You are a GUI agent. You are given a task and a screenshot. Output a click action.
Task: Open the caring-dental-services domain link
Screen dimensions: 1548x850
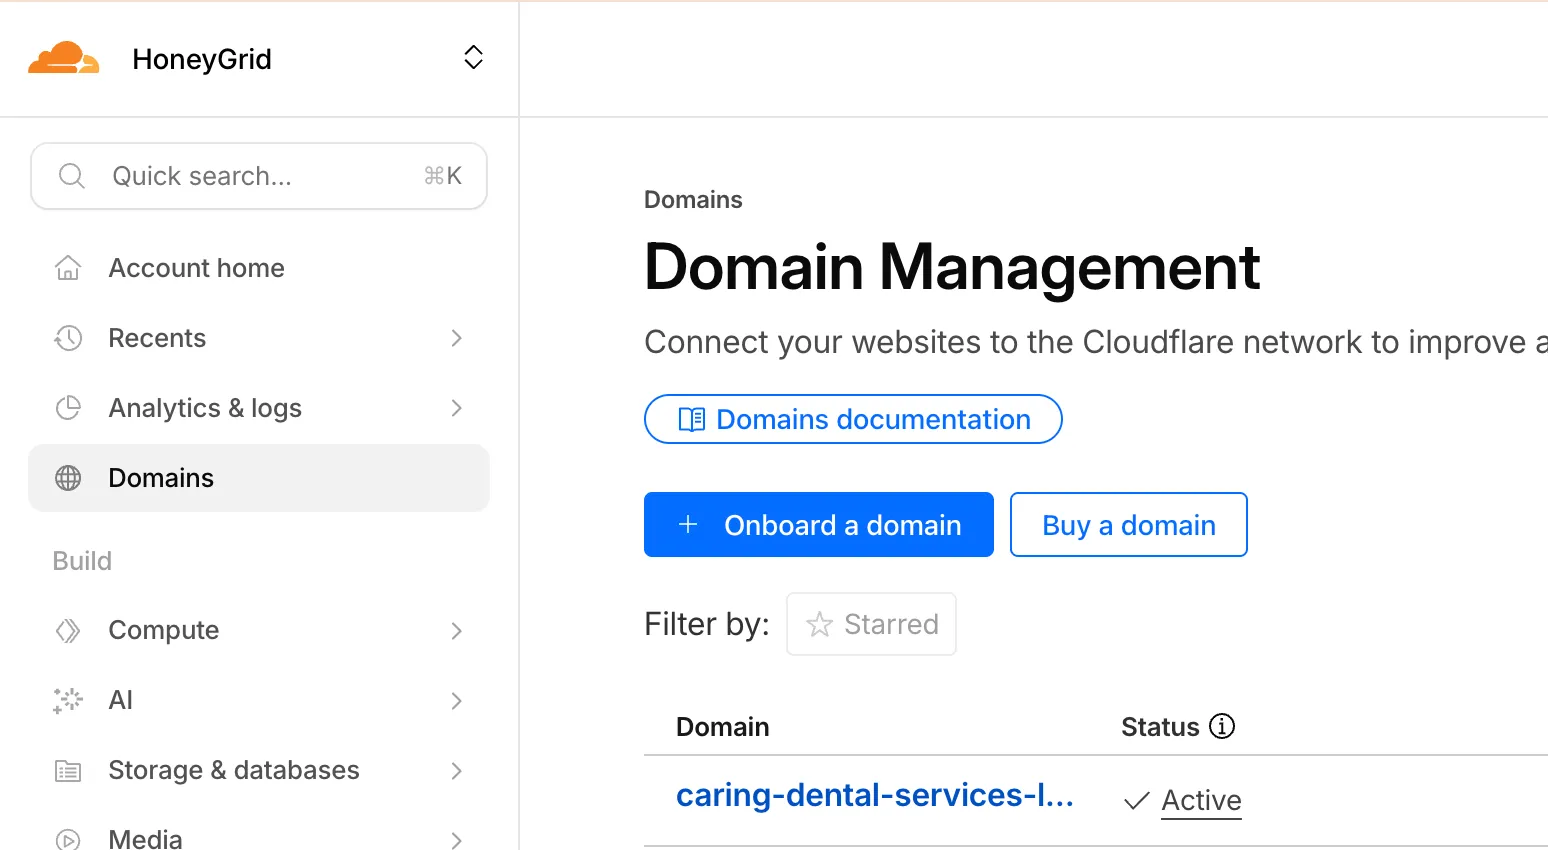tap(875, 794)
